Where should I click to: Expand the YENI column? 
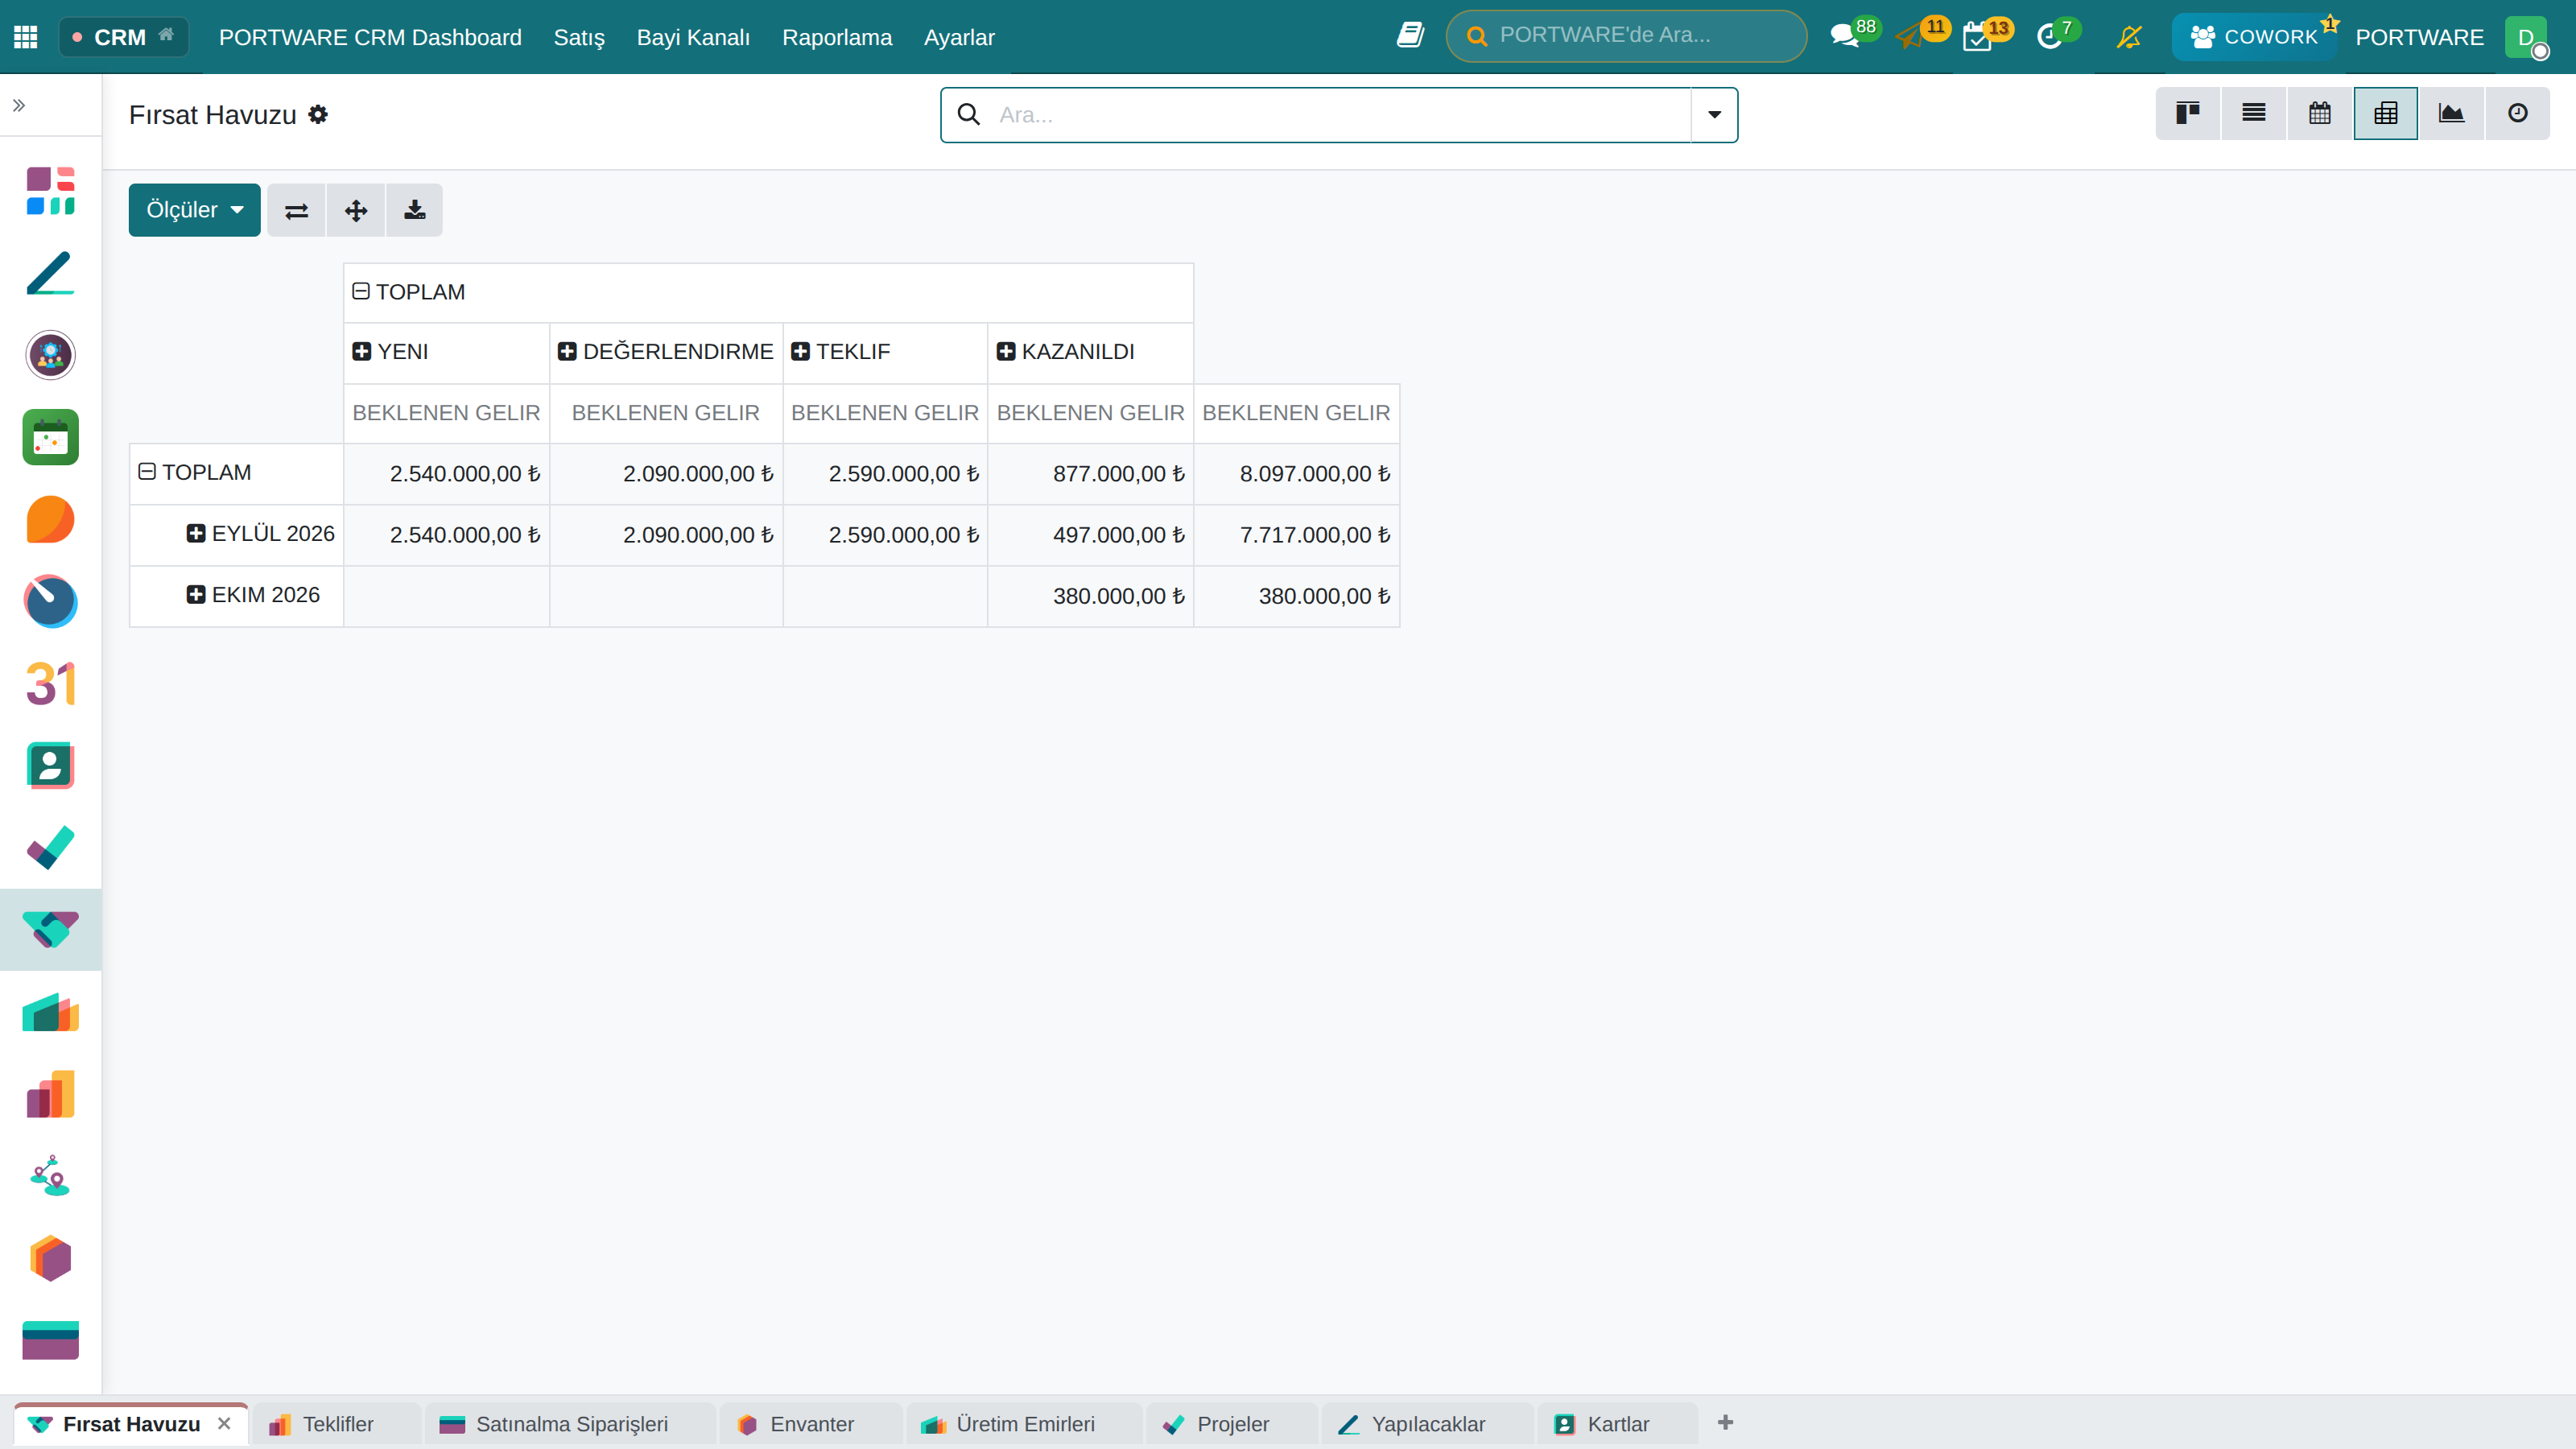[x=362, y=351]
